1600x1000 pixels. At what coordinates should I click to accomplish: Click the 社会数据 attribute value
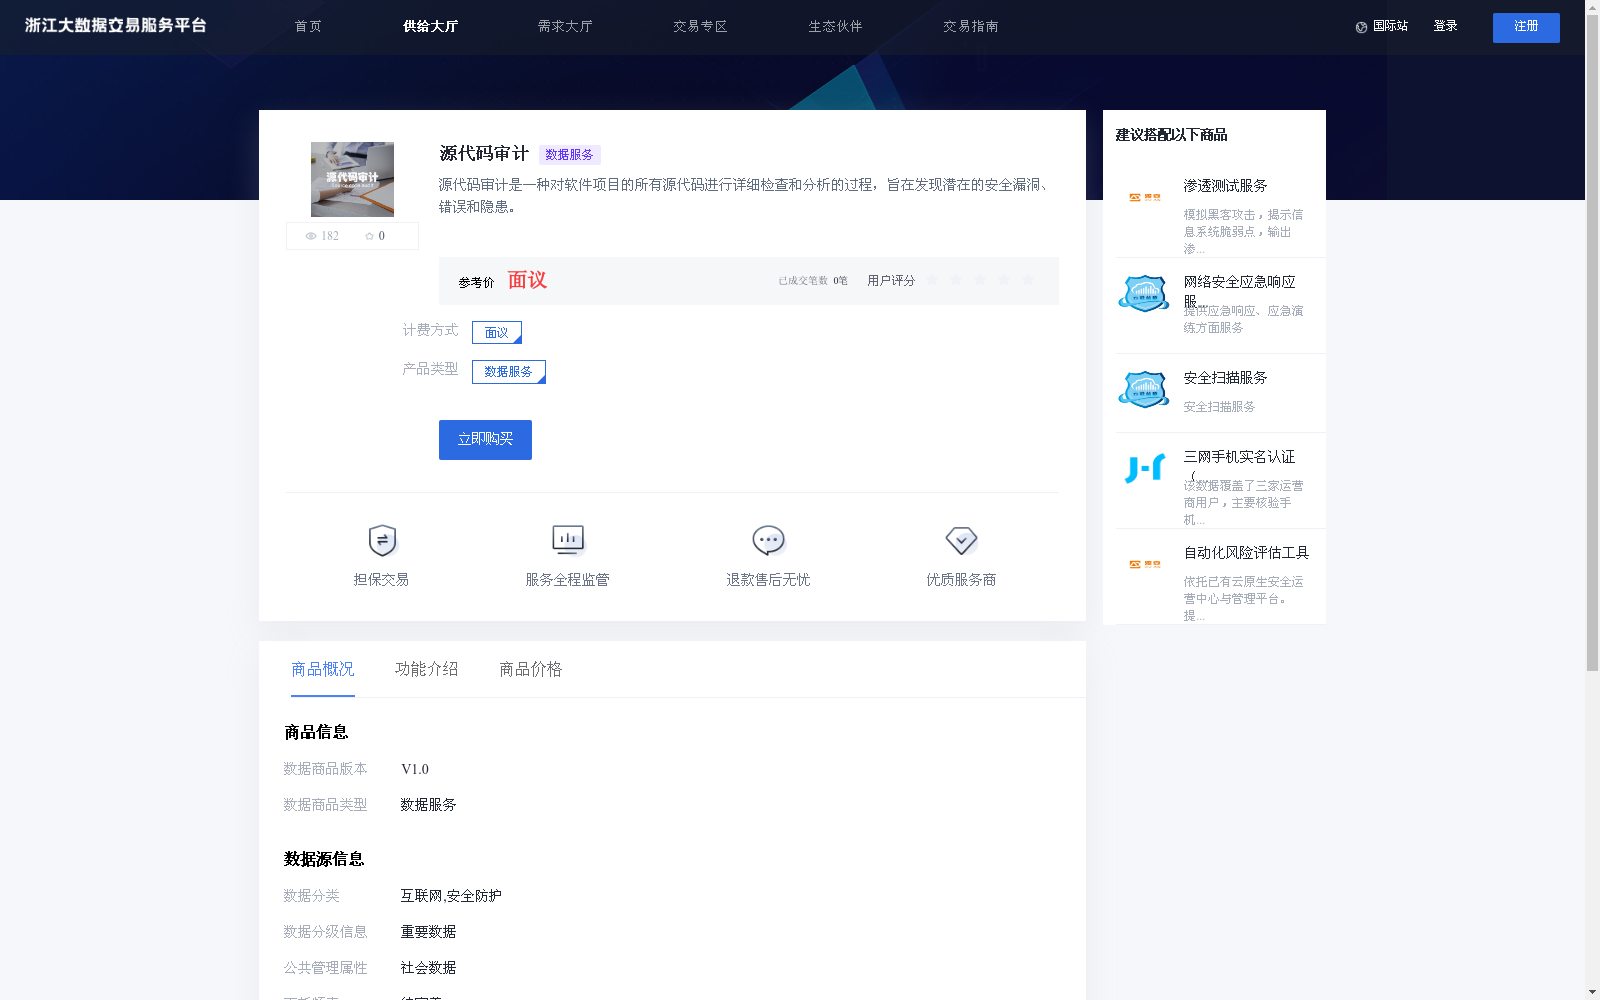click(x=428, y=968)
